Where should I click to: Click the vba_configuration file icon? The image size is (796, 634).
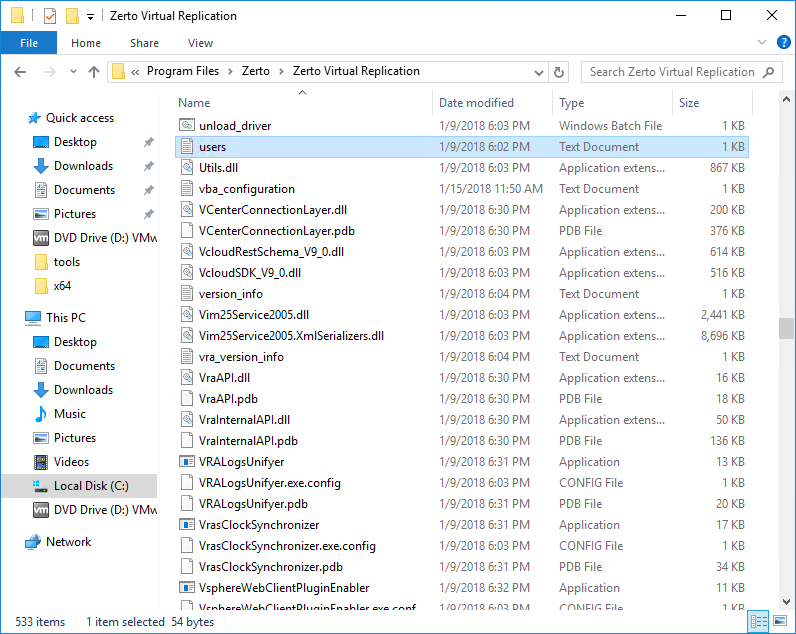(187, 189)
